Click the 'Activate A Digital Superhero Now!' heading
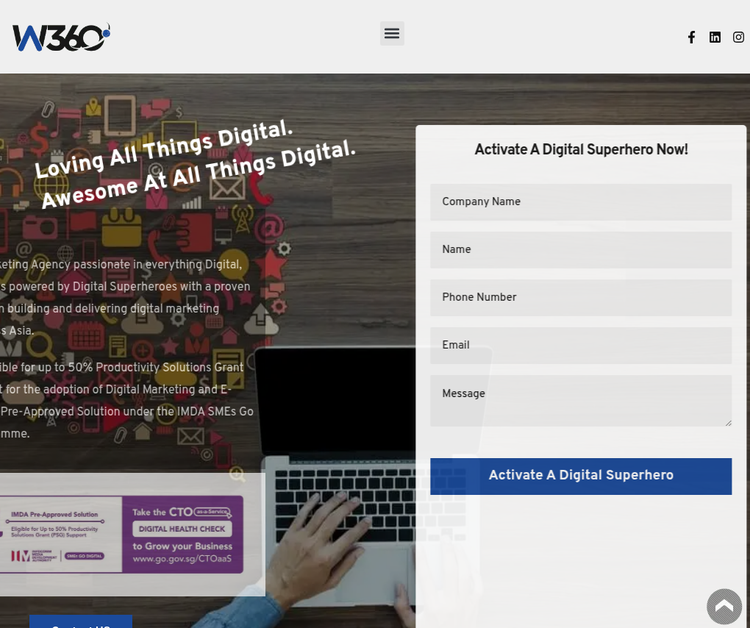The image size is (750, 628). (581, 150)
